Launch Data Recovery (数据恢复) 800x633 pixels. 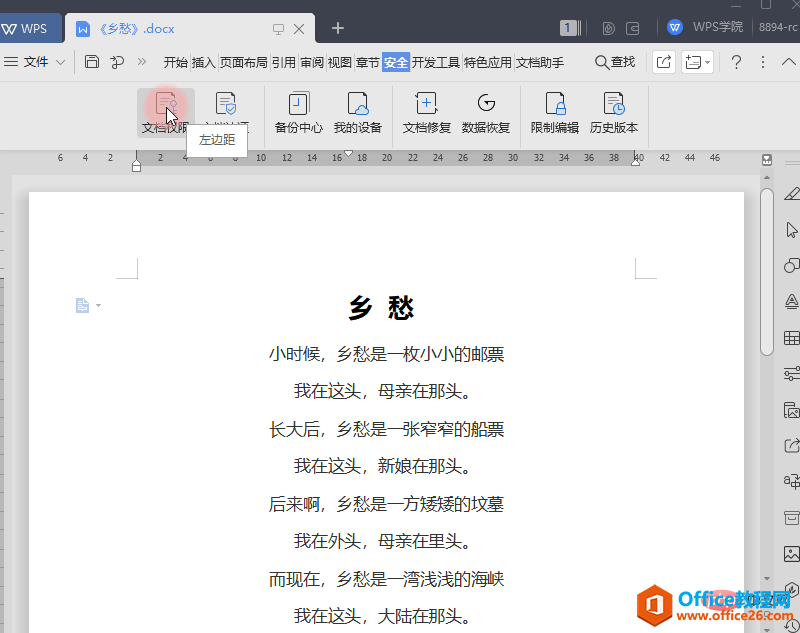[486, 113]
